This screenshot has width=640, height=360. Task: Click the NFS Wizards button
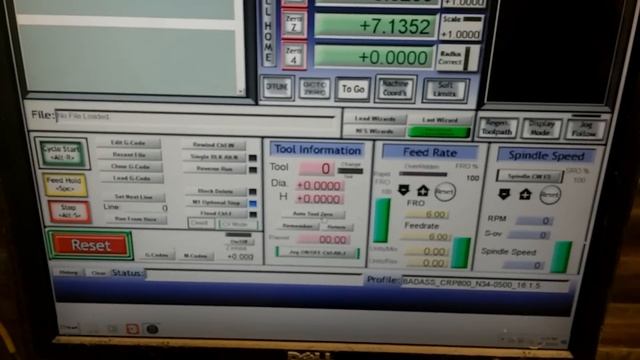(374, 131)
